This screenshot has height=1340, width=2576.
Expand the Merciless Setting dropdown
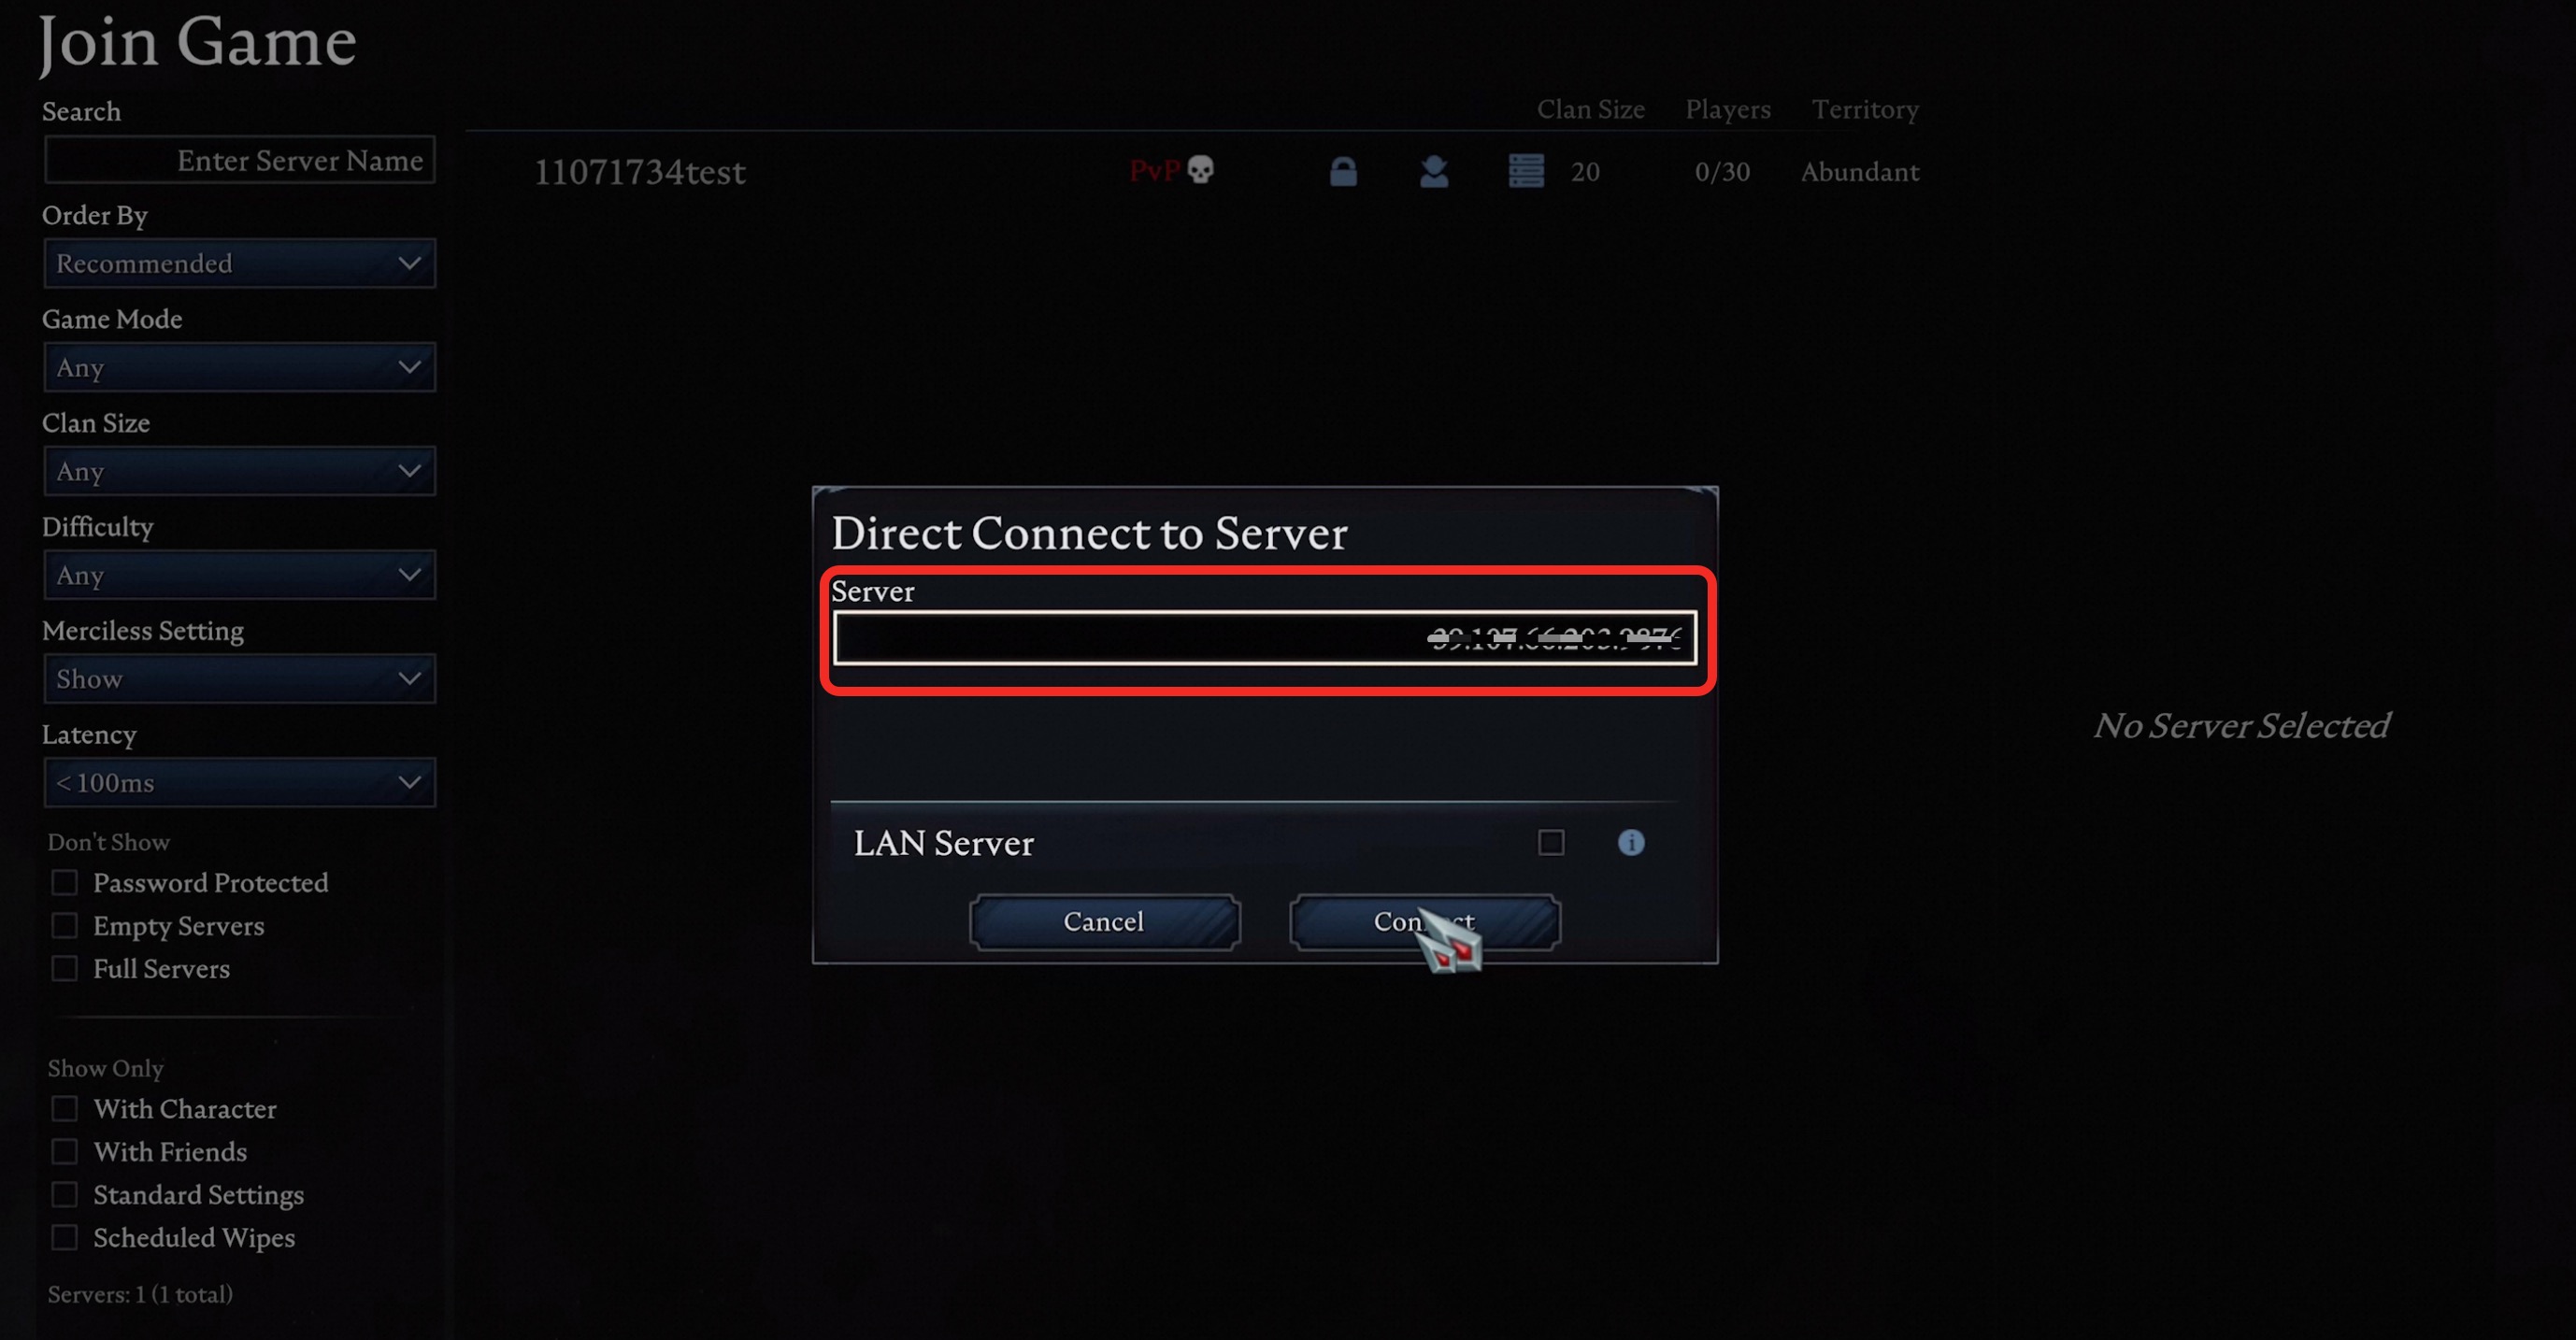pyautogui.click(x=240, y=679)
